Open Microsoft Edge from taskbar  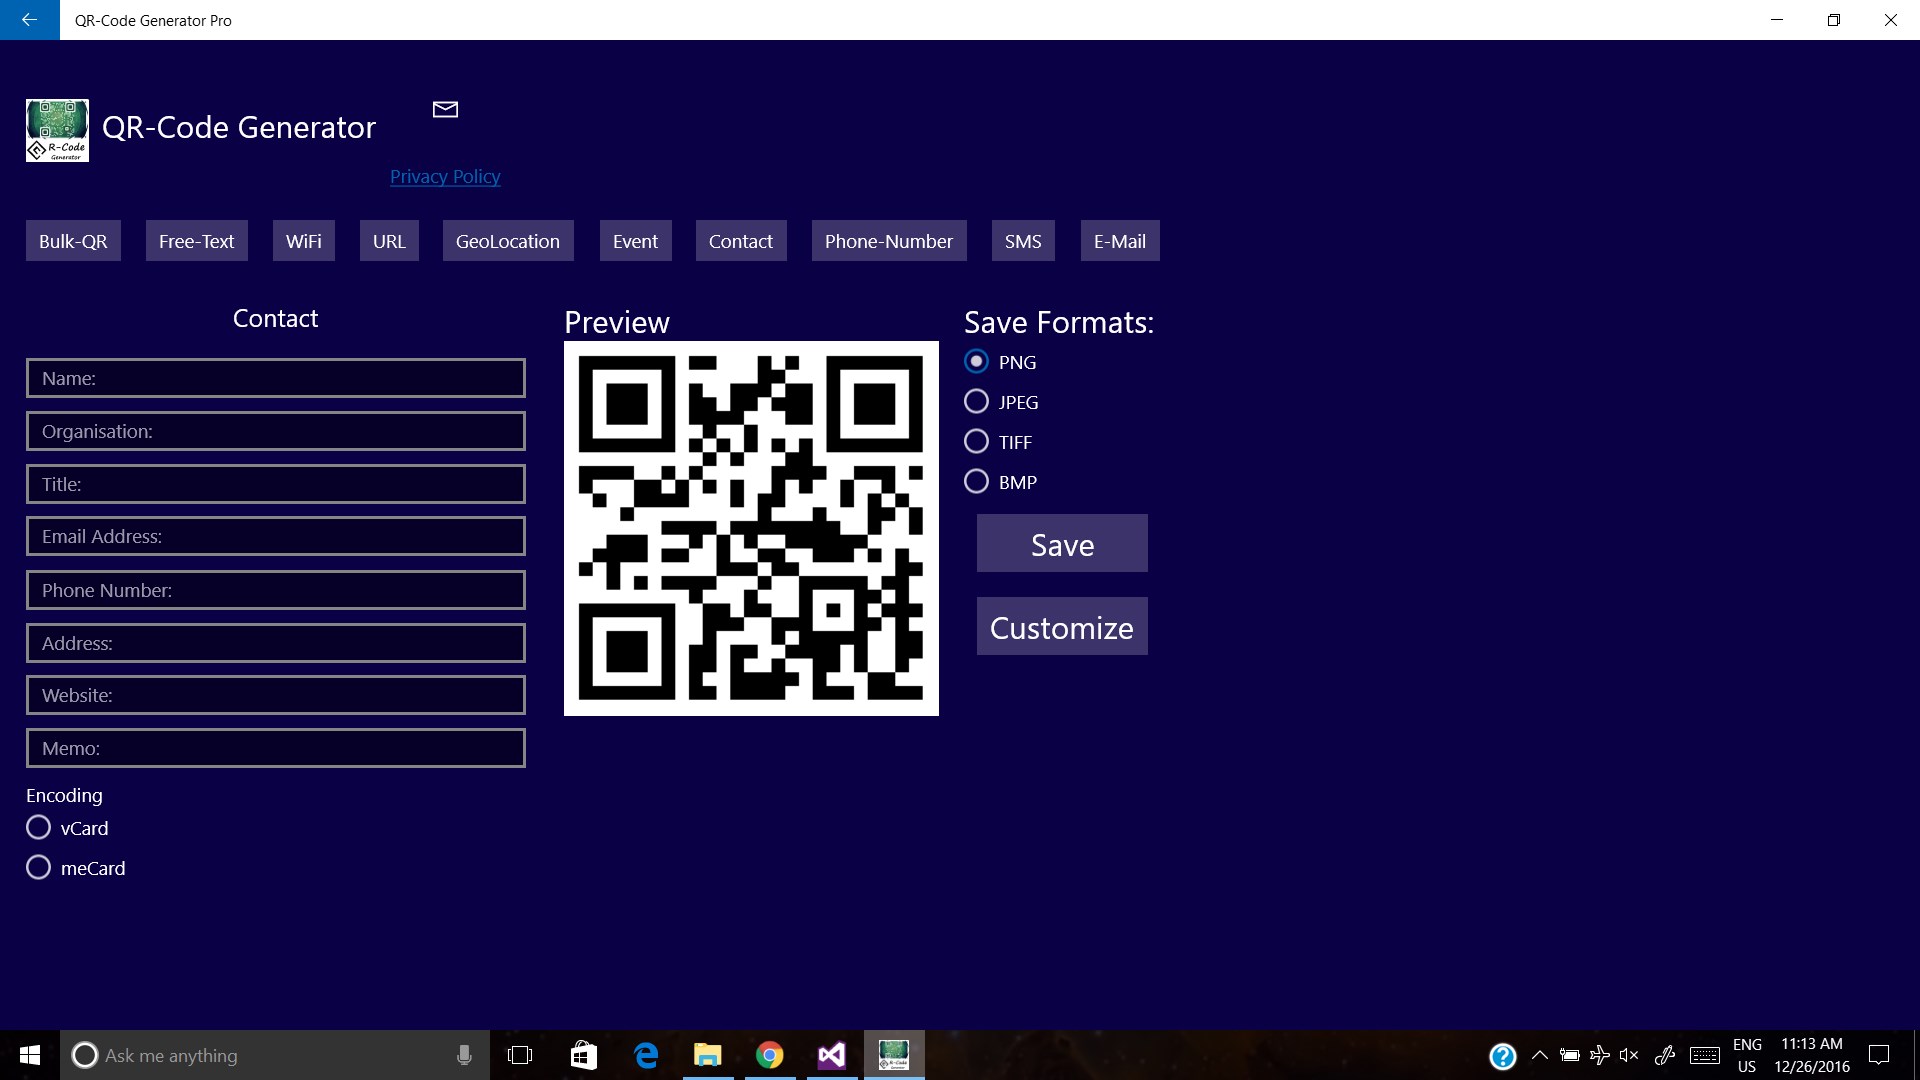(646, 1055)
